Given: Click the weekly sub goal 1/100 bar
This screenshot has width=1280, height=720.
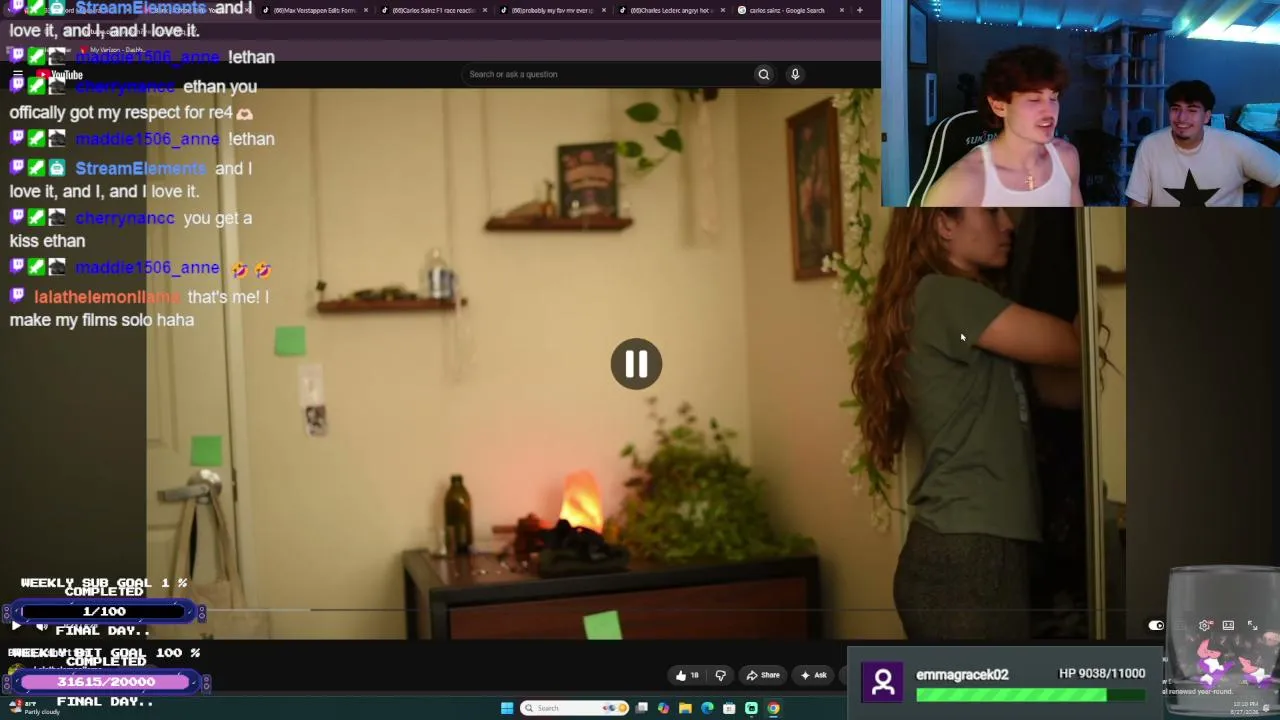Looking at the screenshot, I should coord(105,611).
